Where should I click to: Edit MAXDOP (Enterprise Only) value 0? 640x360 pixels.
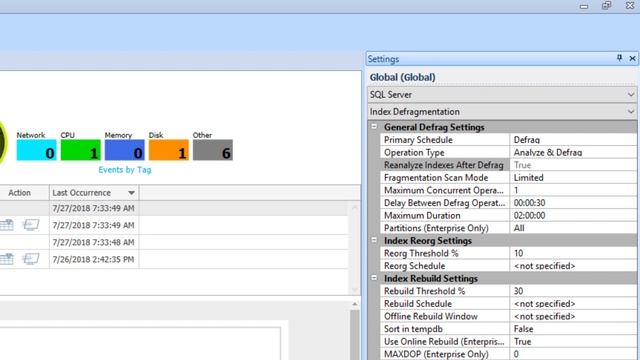point(573,354)
